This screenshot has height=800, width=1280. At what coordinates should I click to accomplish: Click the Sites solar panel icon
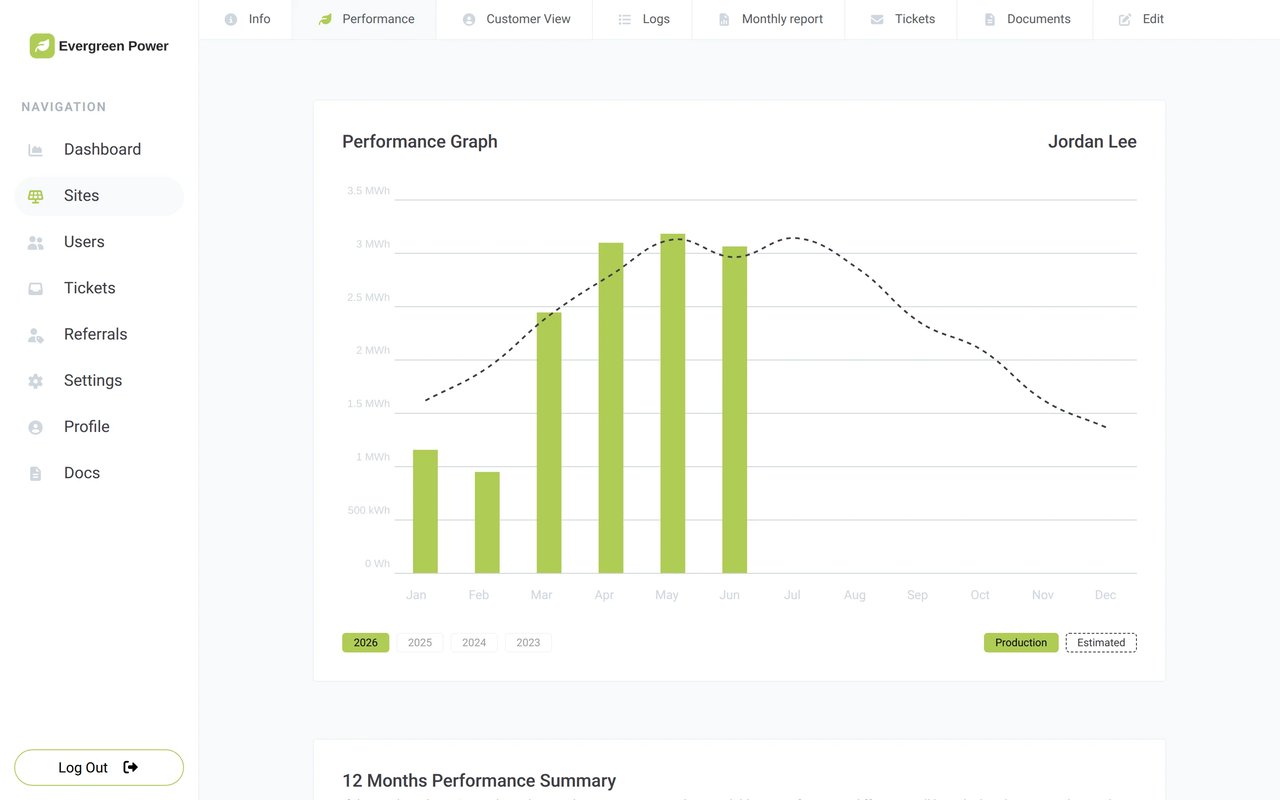(36, 196)
